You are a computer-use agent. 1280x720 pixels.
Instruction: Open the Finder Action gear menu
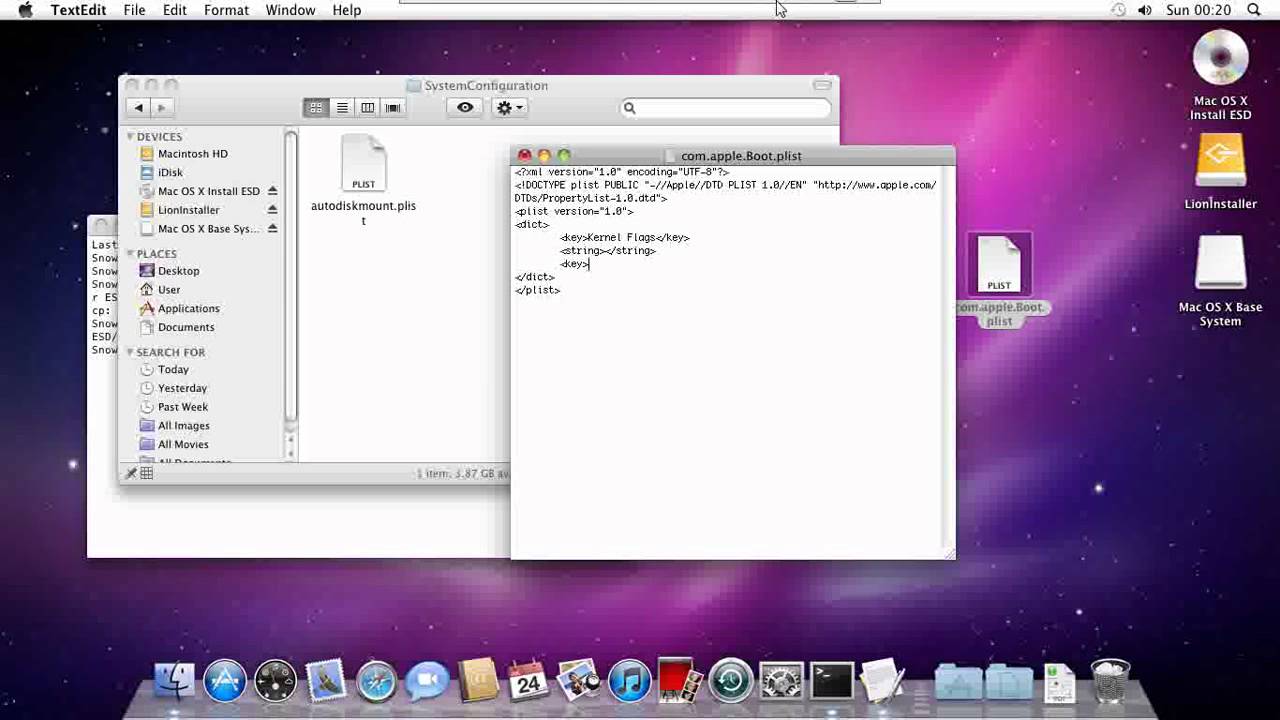[509, 108]
